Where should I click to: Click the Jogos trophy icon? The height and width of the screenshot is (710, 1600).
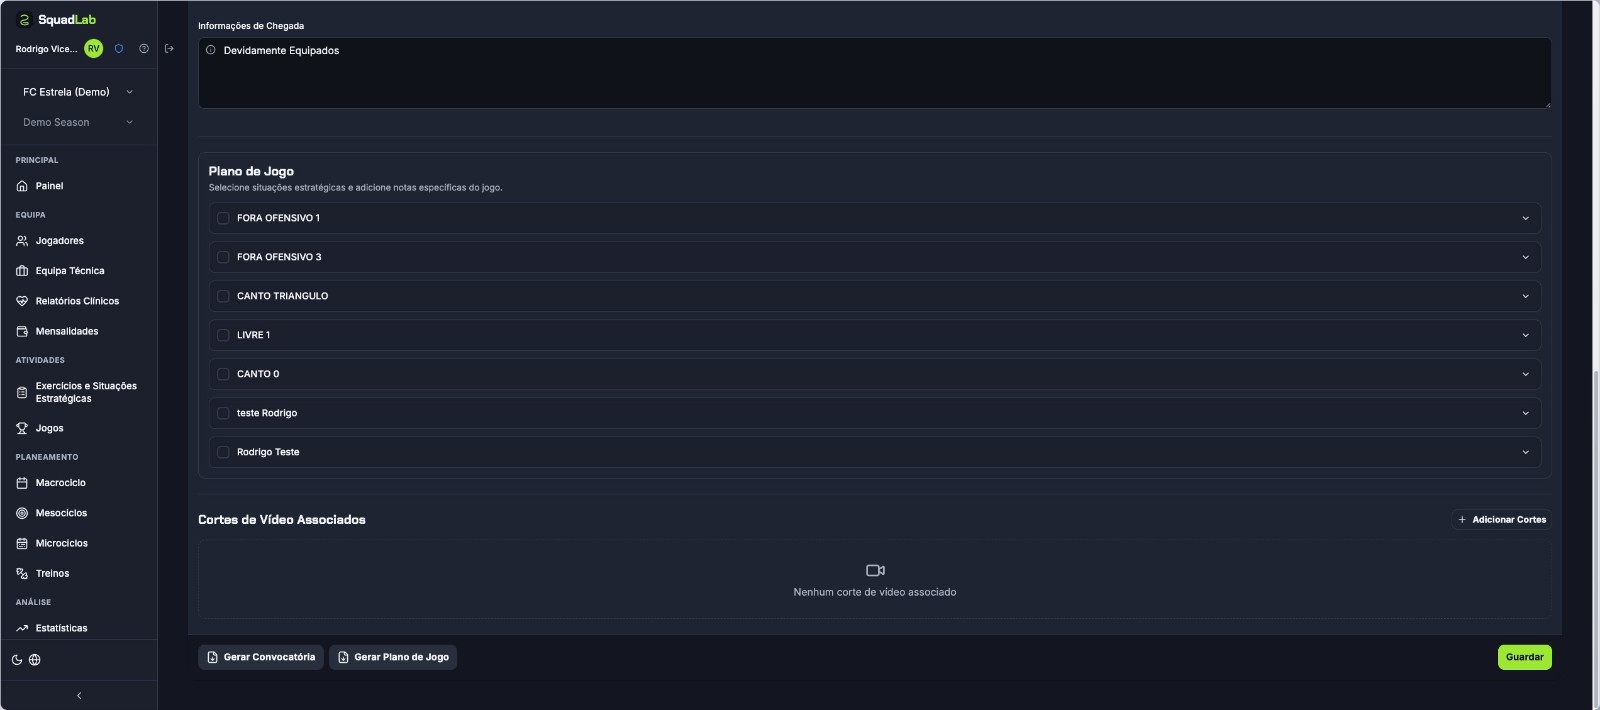22,428
